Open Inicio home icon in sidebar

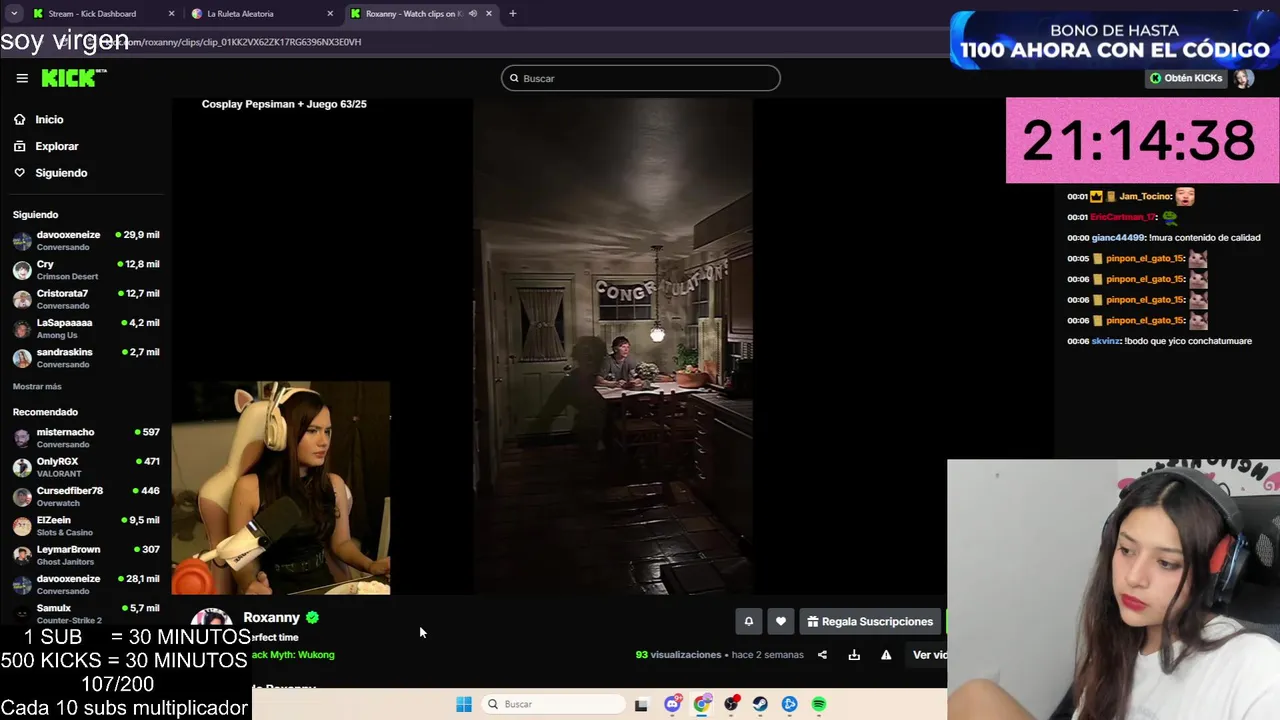pyautogui.click(x=19, y=119)
